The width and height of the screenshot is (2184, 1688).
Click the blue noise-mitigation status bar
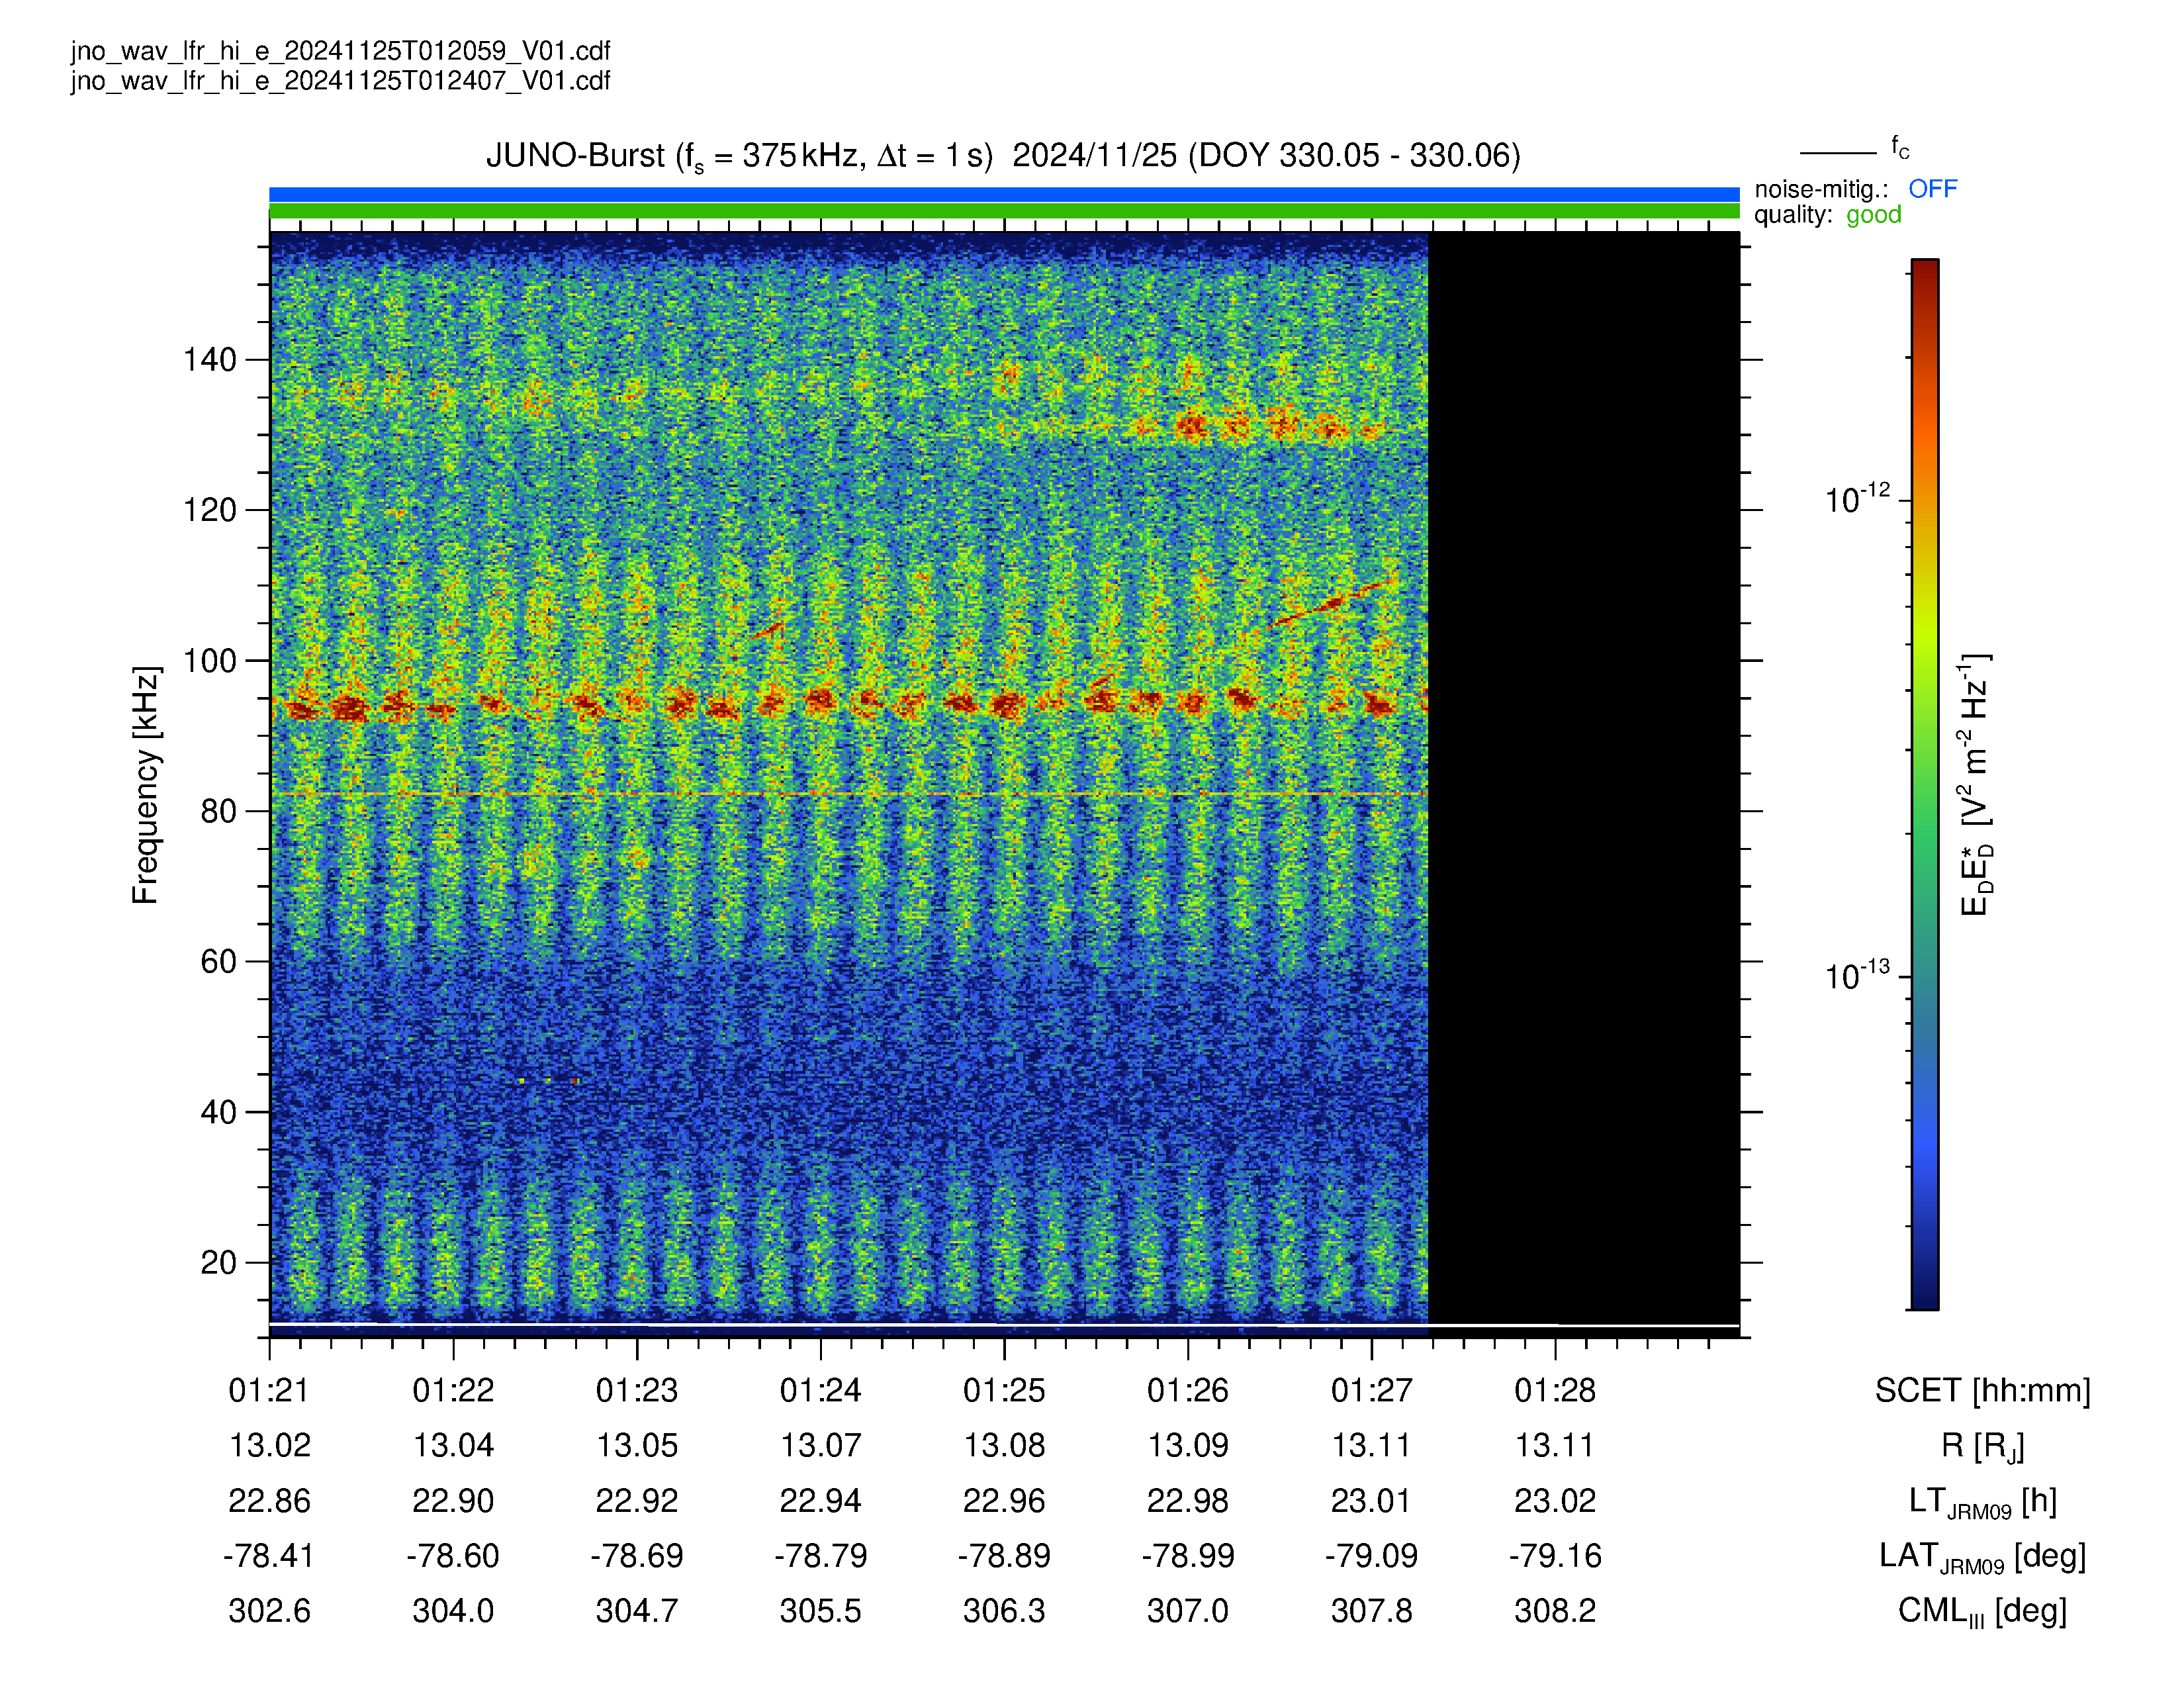click(1004, 194)
